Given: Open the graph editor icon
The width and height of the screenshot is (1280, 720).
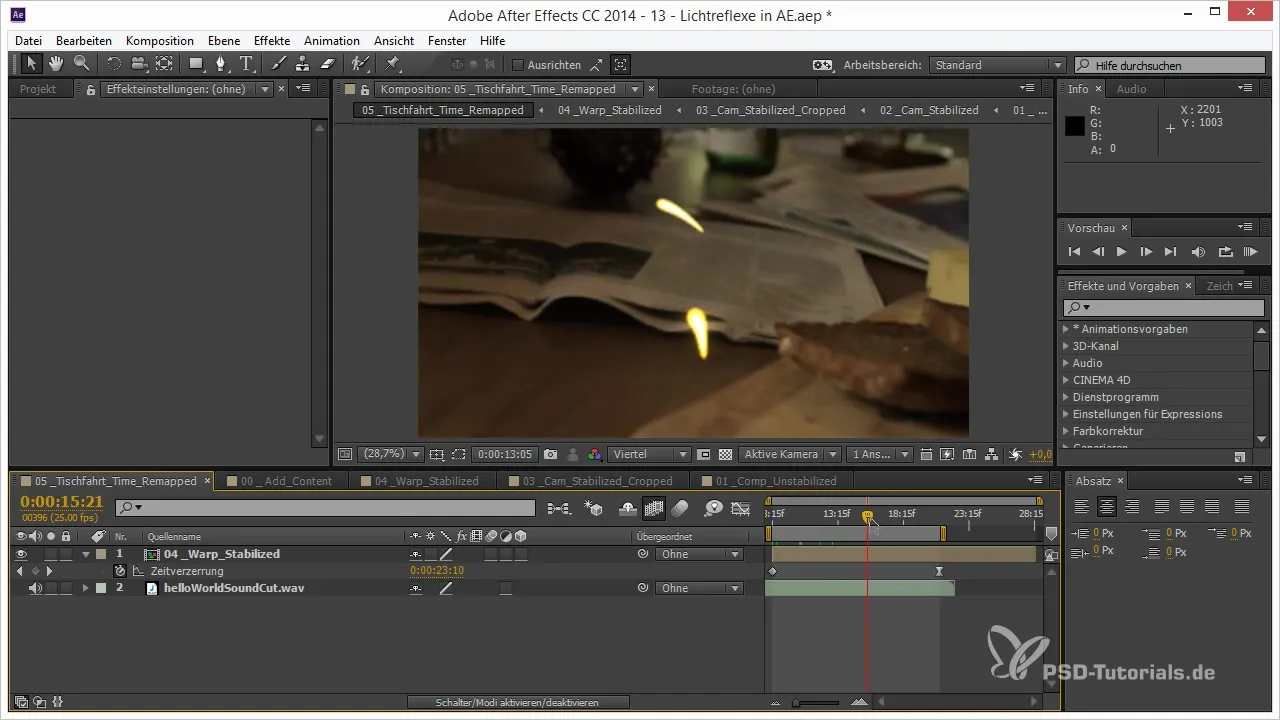Looking at the screenshot, I should coord(741,508).
